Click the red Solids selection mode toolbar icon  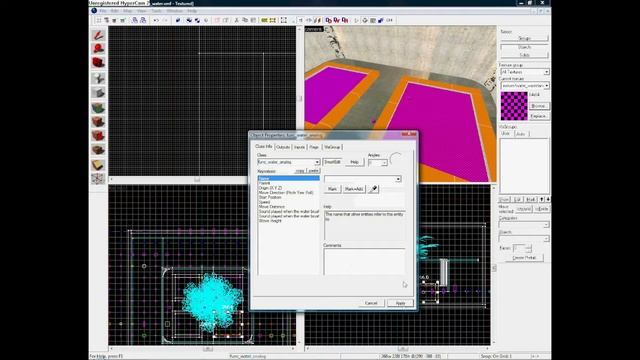(x=345, y=20)
